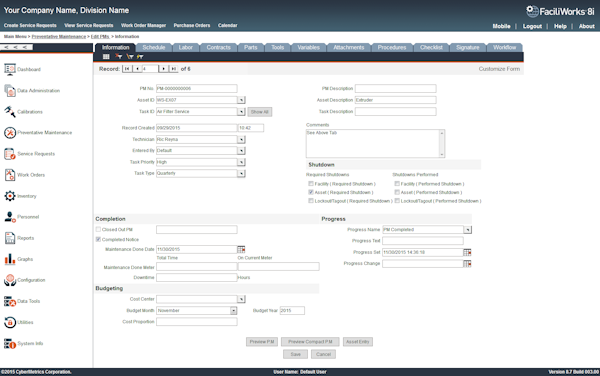
Task: Toggle Lockout/Tagout (Performed Shutdown) checkbox
Action: [x=397, y=201]
